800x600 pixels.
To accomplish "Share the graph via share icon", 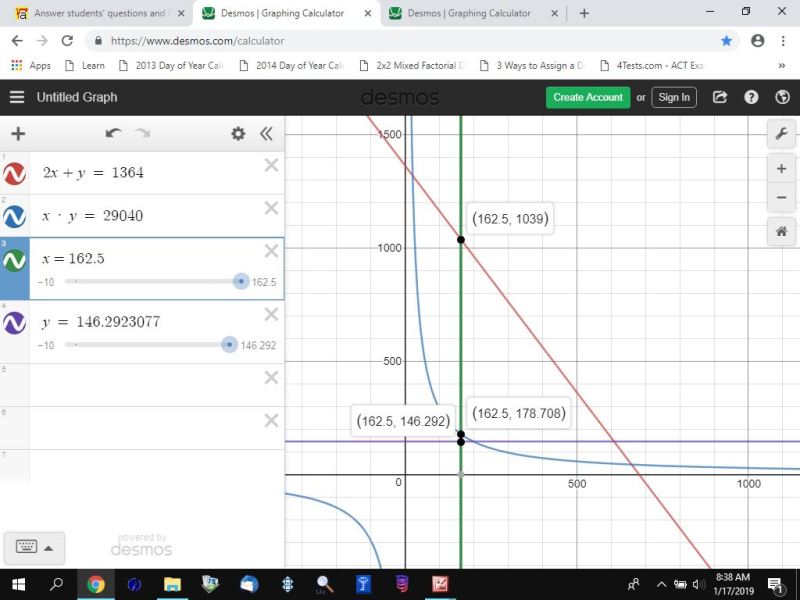I will (719, 97).
